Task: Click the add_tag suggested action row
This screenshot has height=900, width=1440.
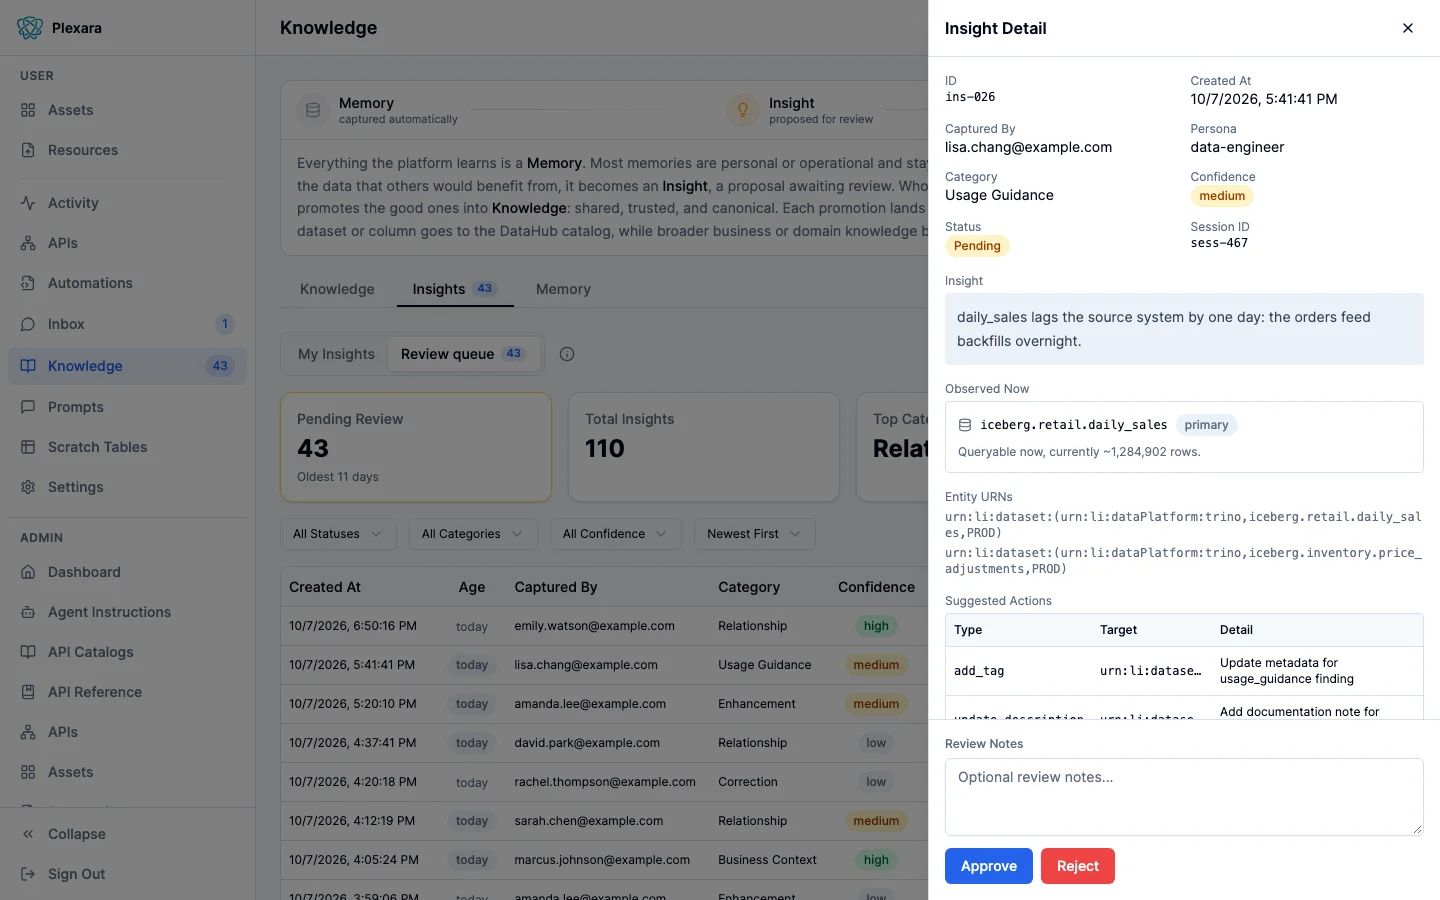Action: (x=1184, y=671)
